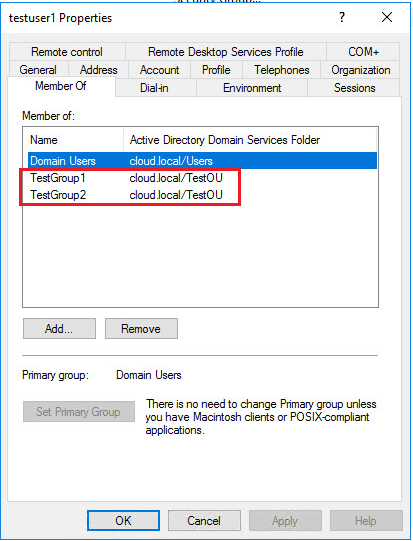This screenshot has height=541, width=413.
Task: Go to the Sessions tab
Action: coord(354,88)
